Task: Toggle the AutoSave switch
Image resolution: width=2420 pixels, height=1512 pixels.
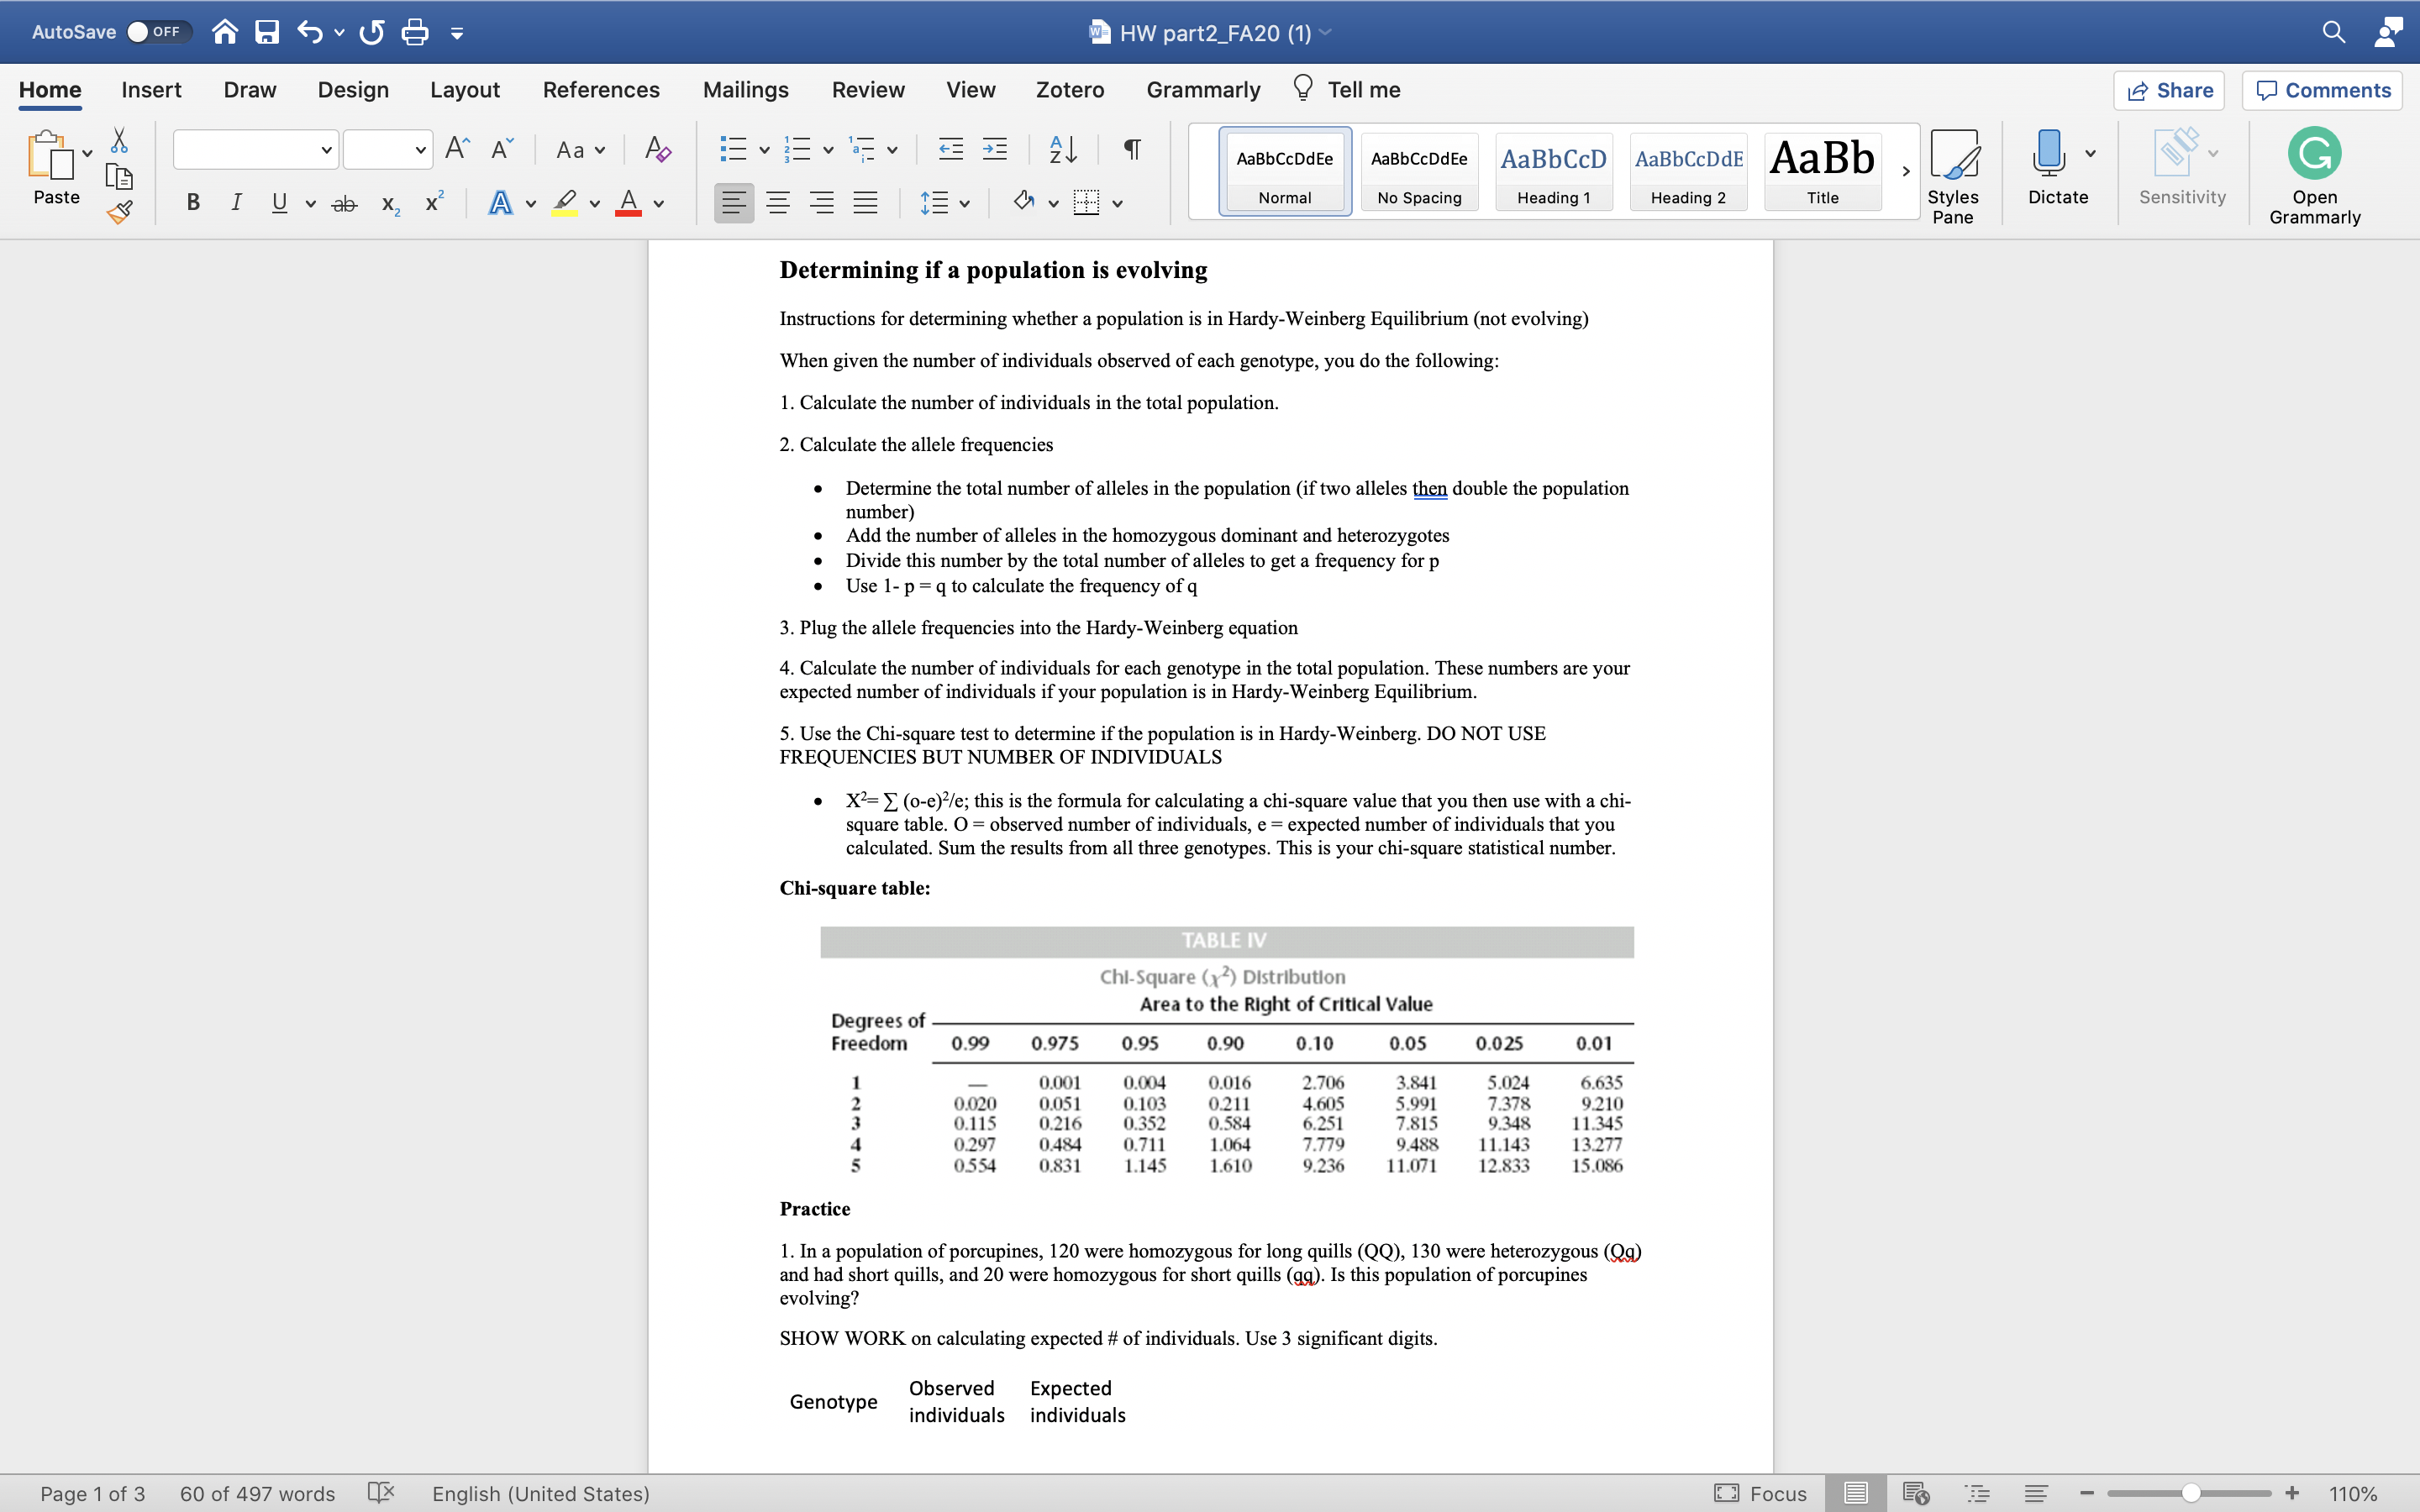Action: (x=155, y=32)
